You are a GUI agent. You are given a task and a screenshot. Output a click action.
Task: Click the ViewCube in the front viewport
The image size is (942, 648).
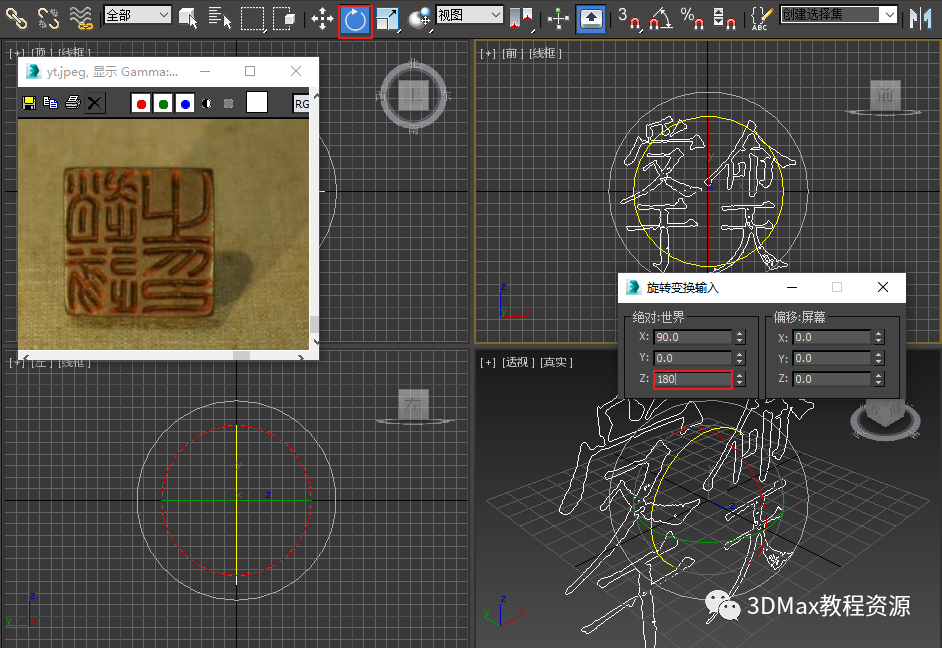[x=886, y=96]
